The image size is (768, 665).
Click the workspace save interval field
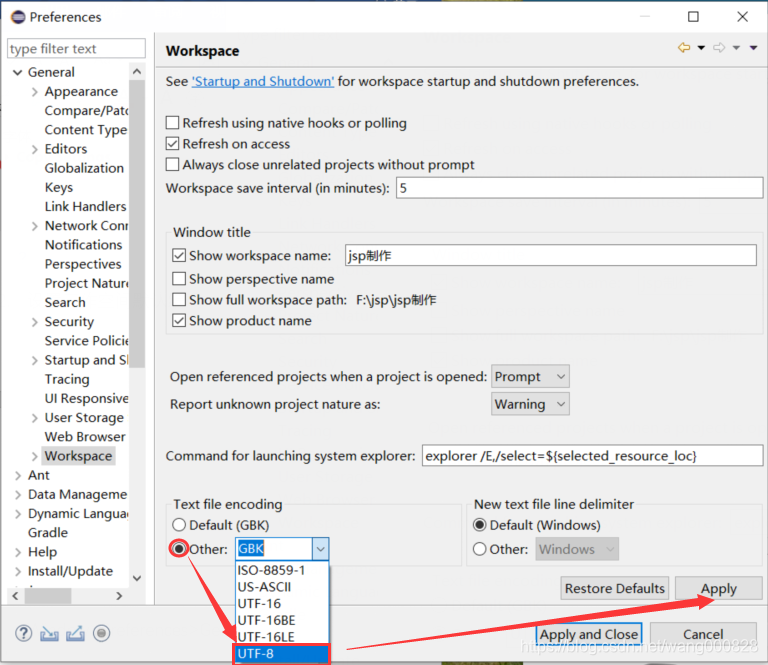click(579, 188)
